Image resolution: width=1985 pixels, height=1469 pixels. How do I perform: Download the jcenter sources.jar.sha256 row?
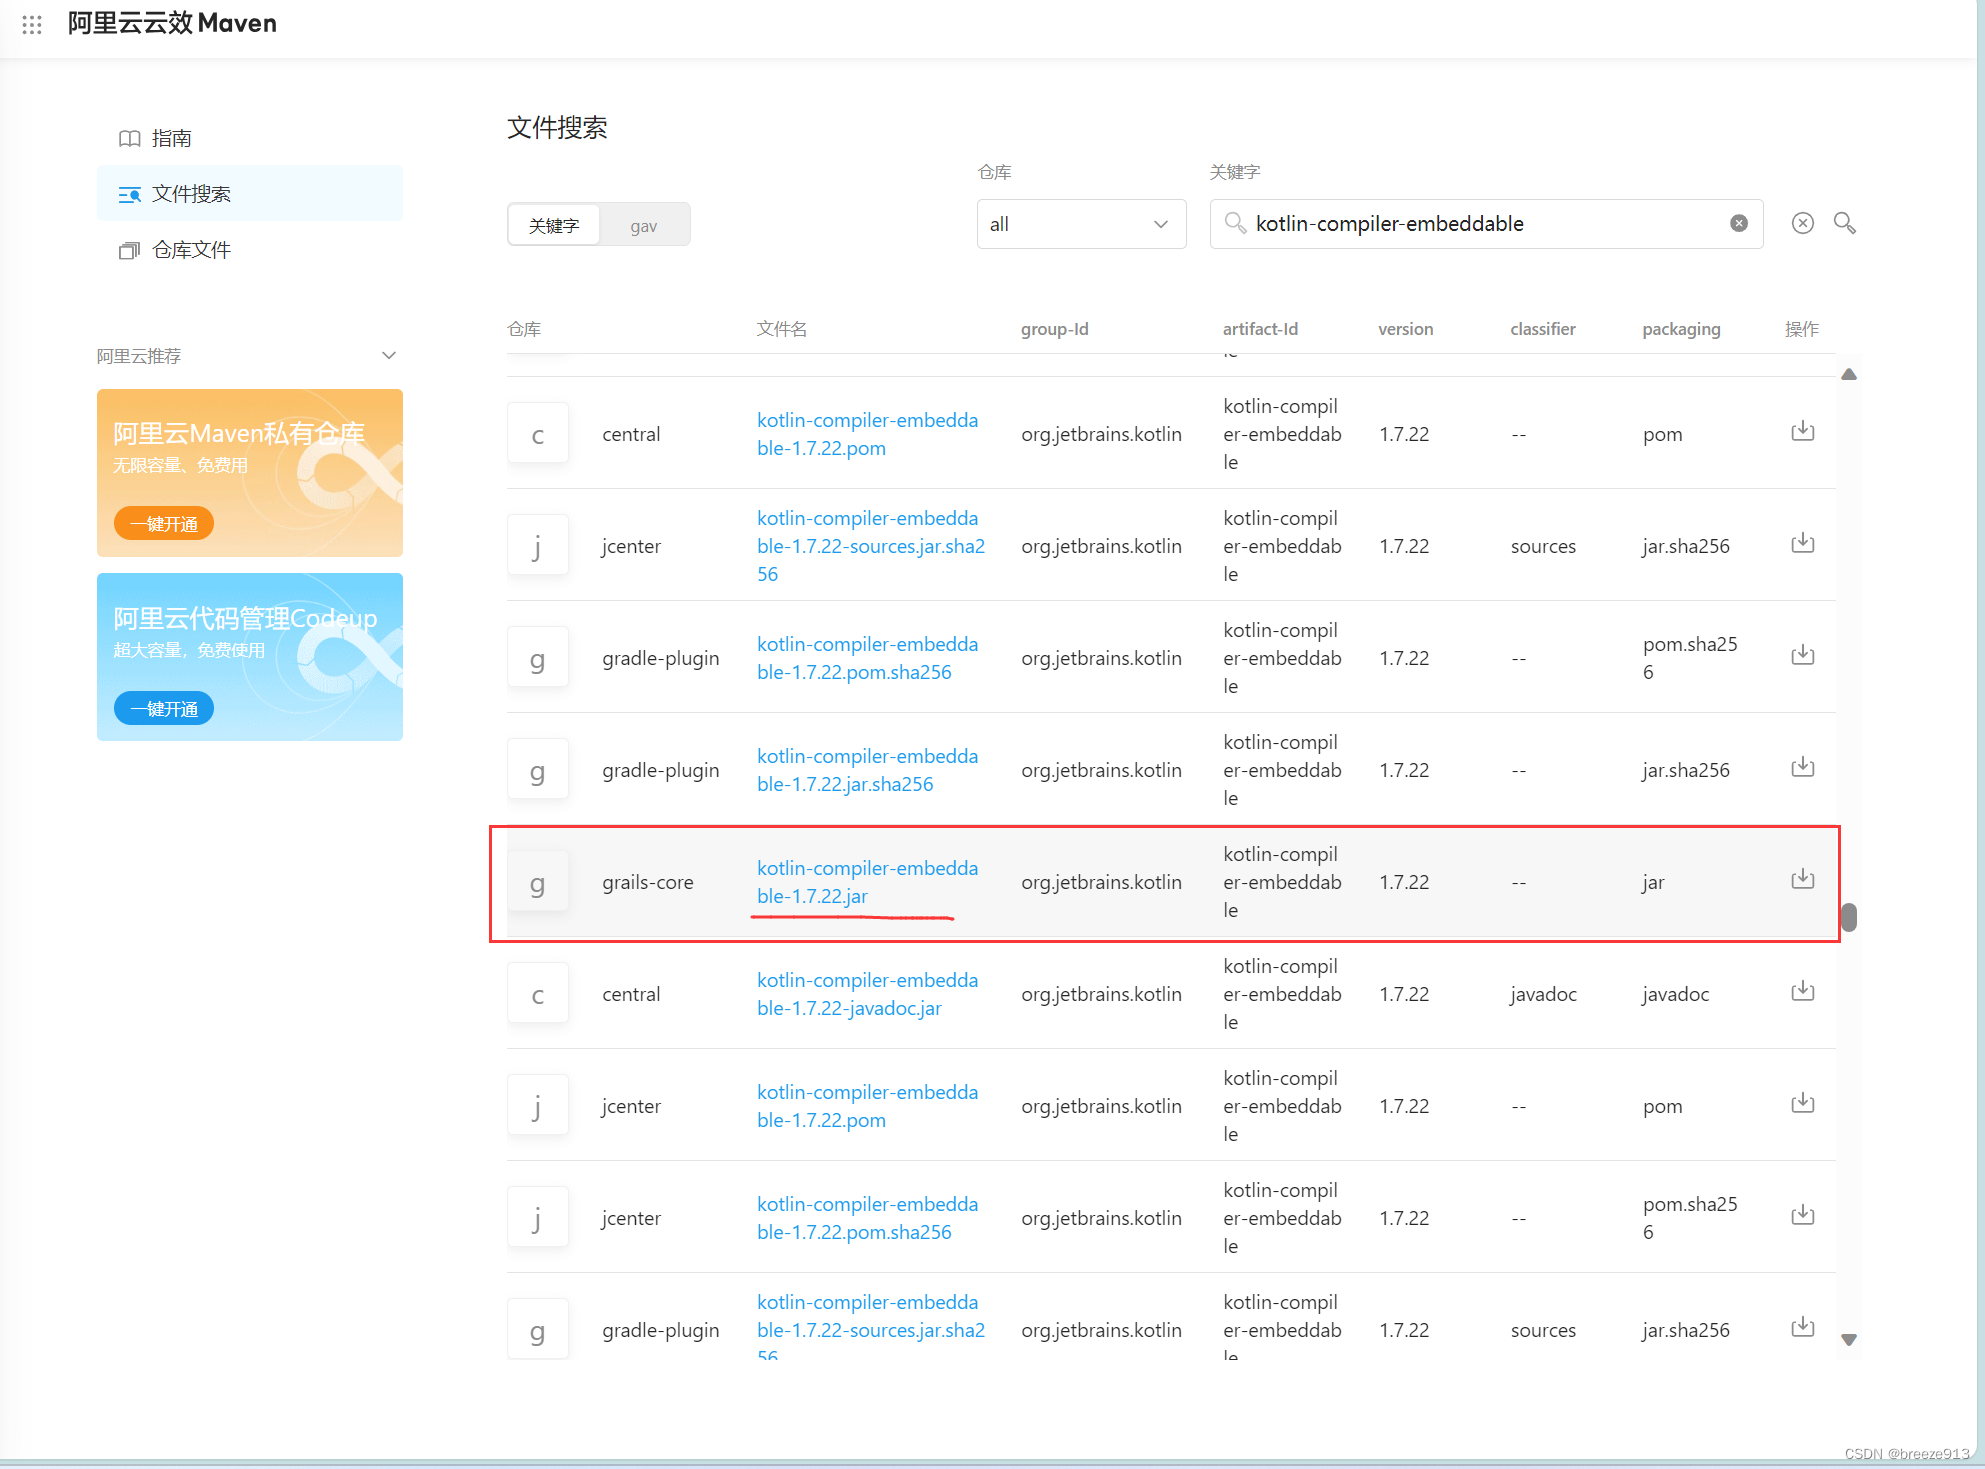point(1802,544)
